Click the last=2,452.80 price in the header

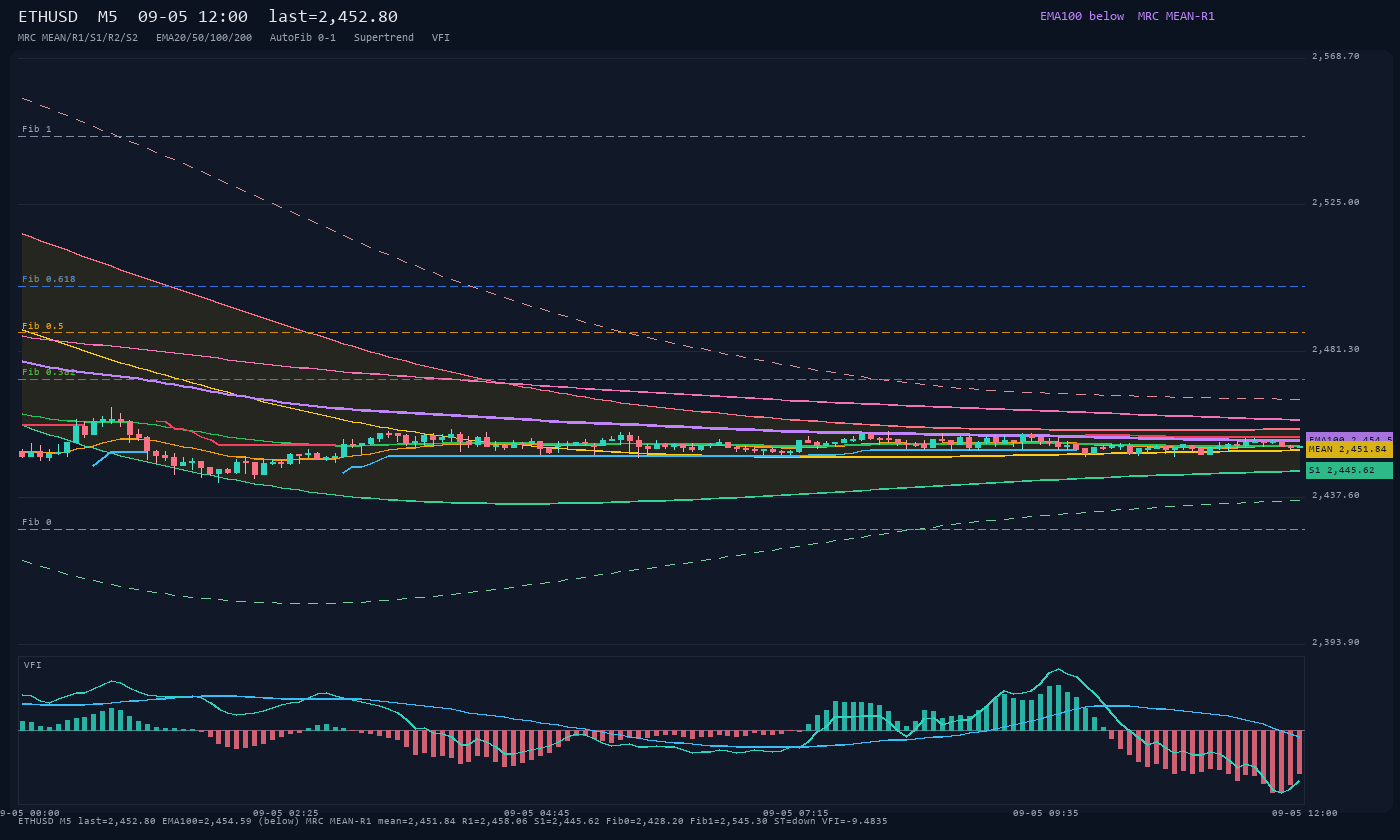333,17
